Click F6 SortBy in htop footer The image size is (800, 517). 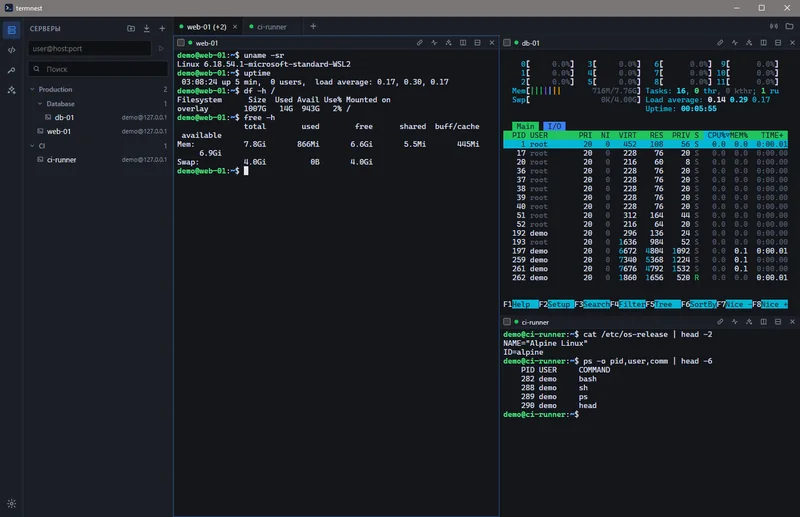tap(698, 305)
